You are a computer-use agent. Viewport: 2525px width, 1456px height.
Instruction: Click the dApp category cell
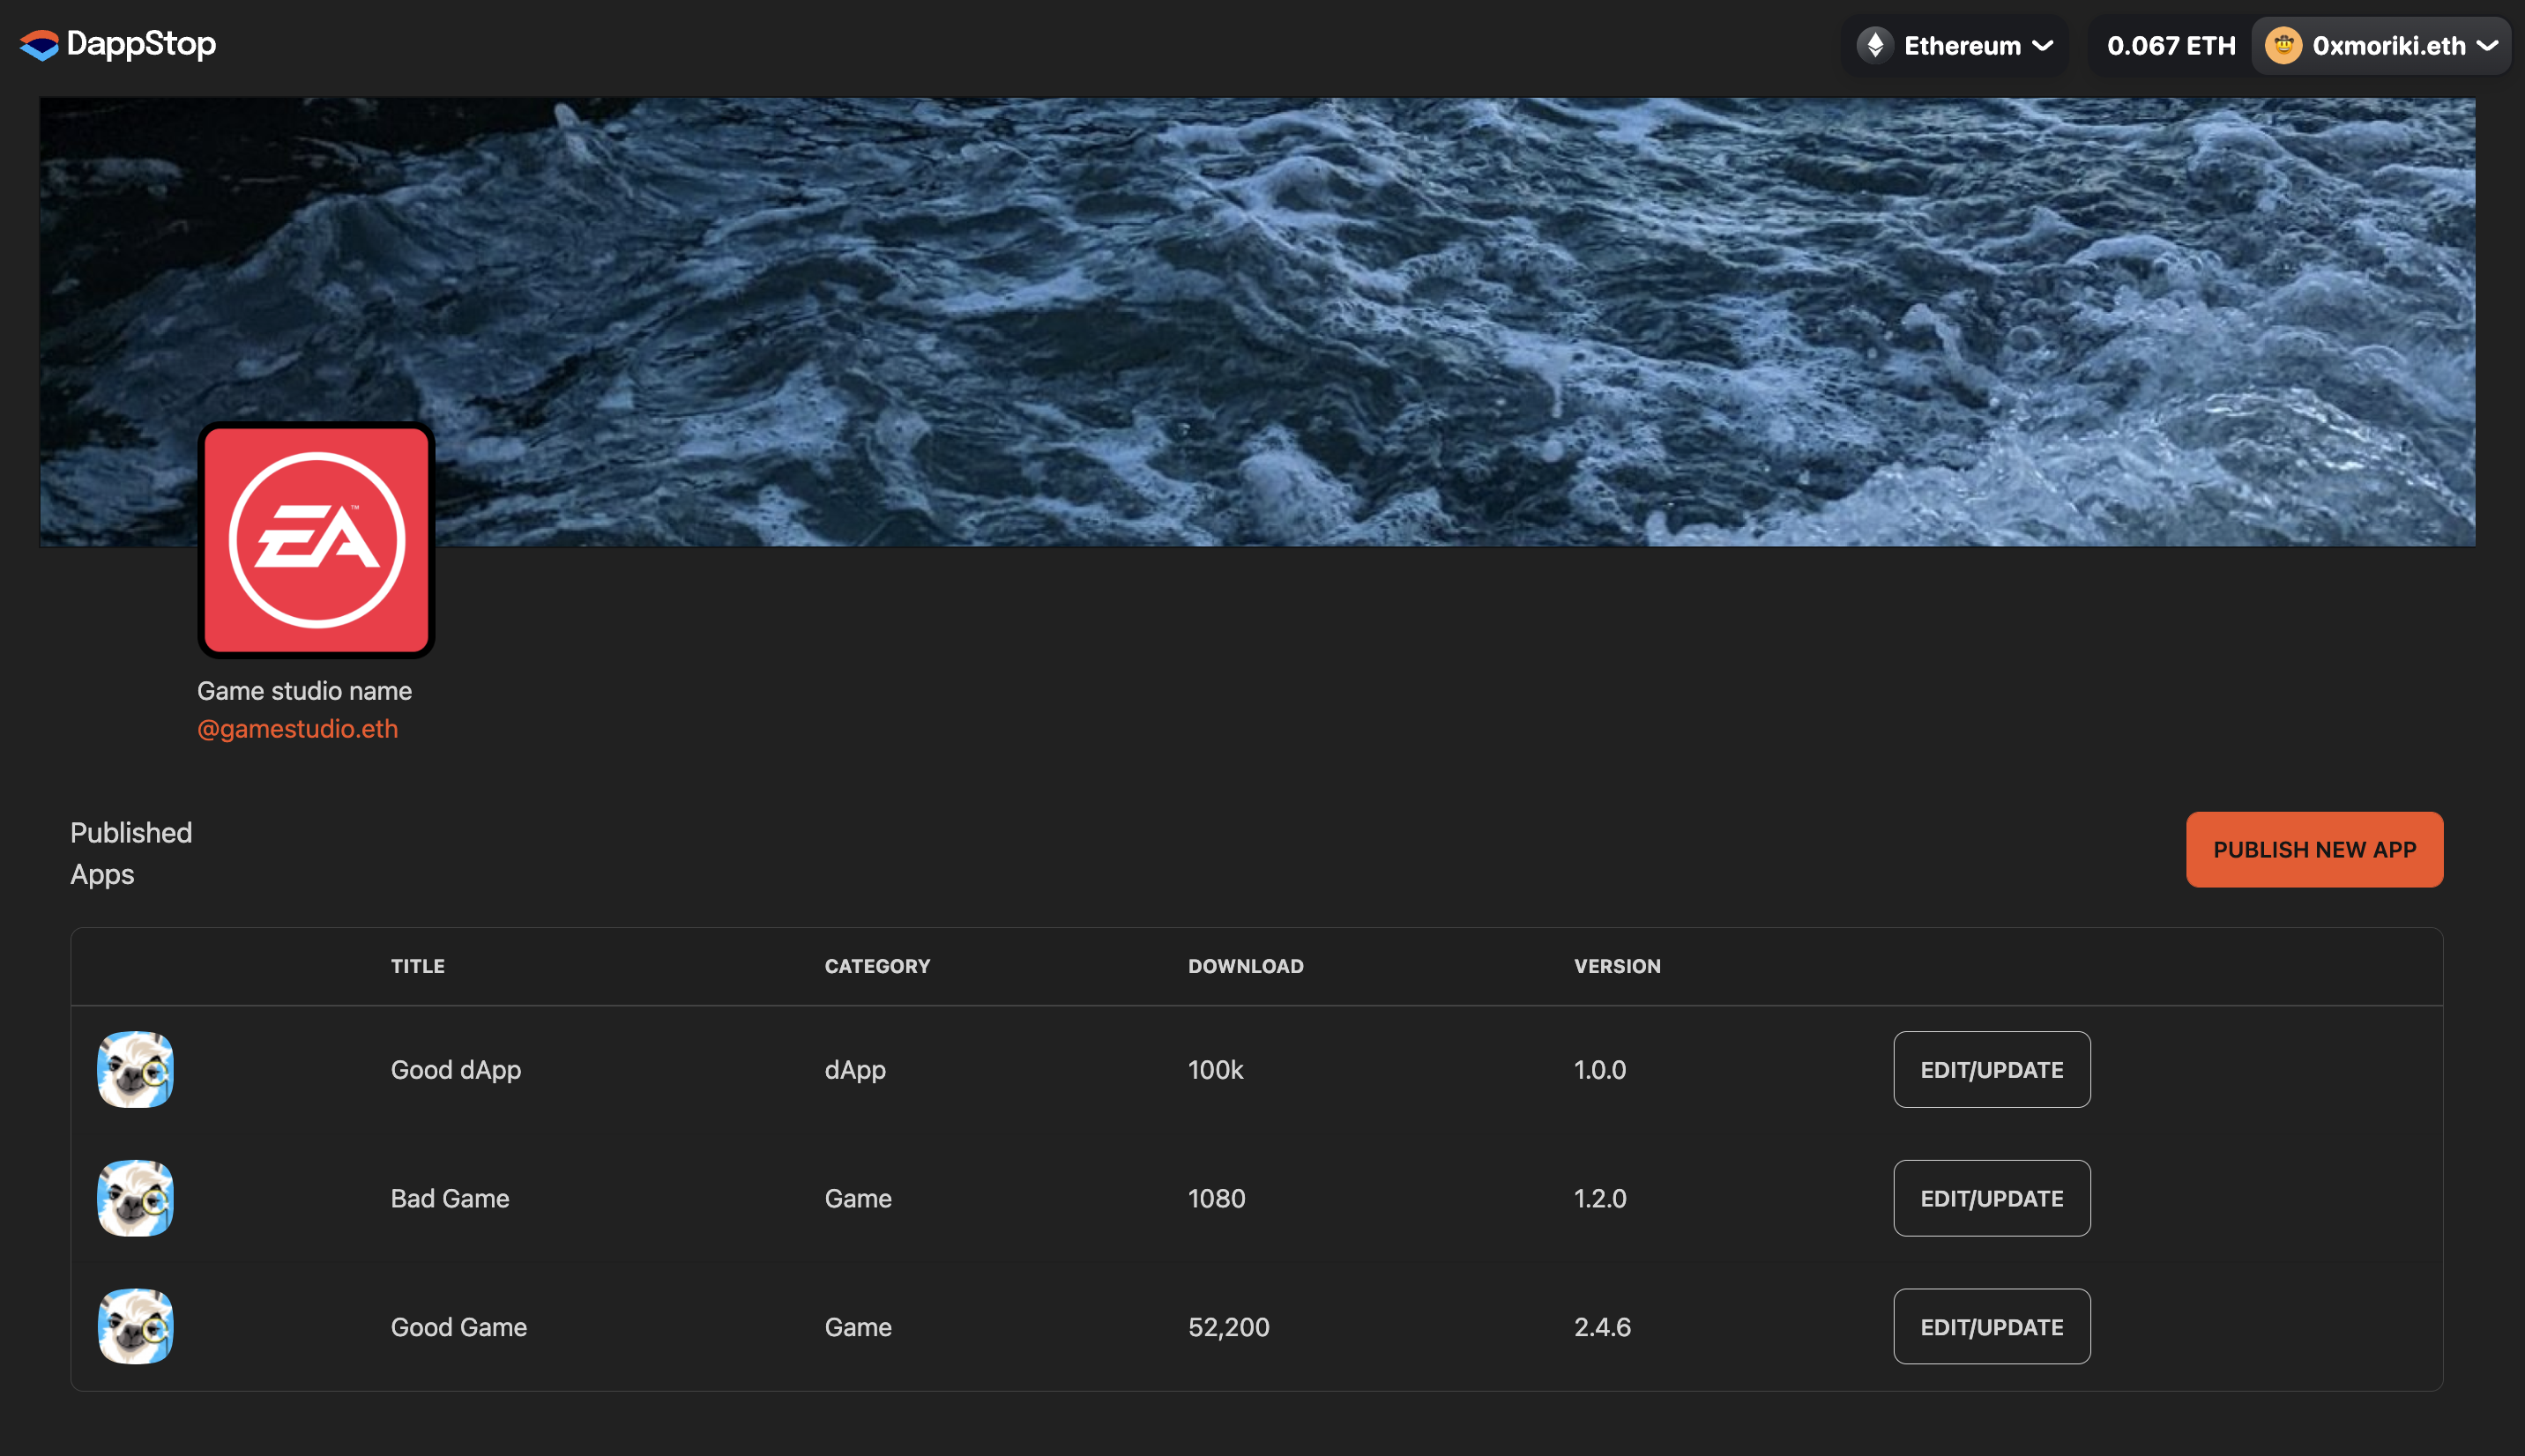tap(855, 1070)
